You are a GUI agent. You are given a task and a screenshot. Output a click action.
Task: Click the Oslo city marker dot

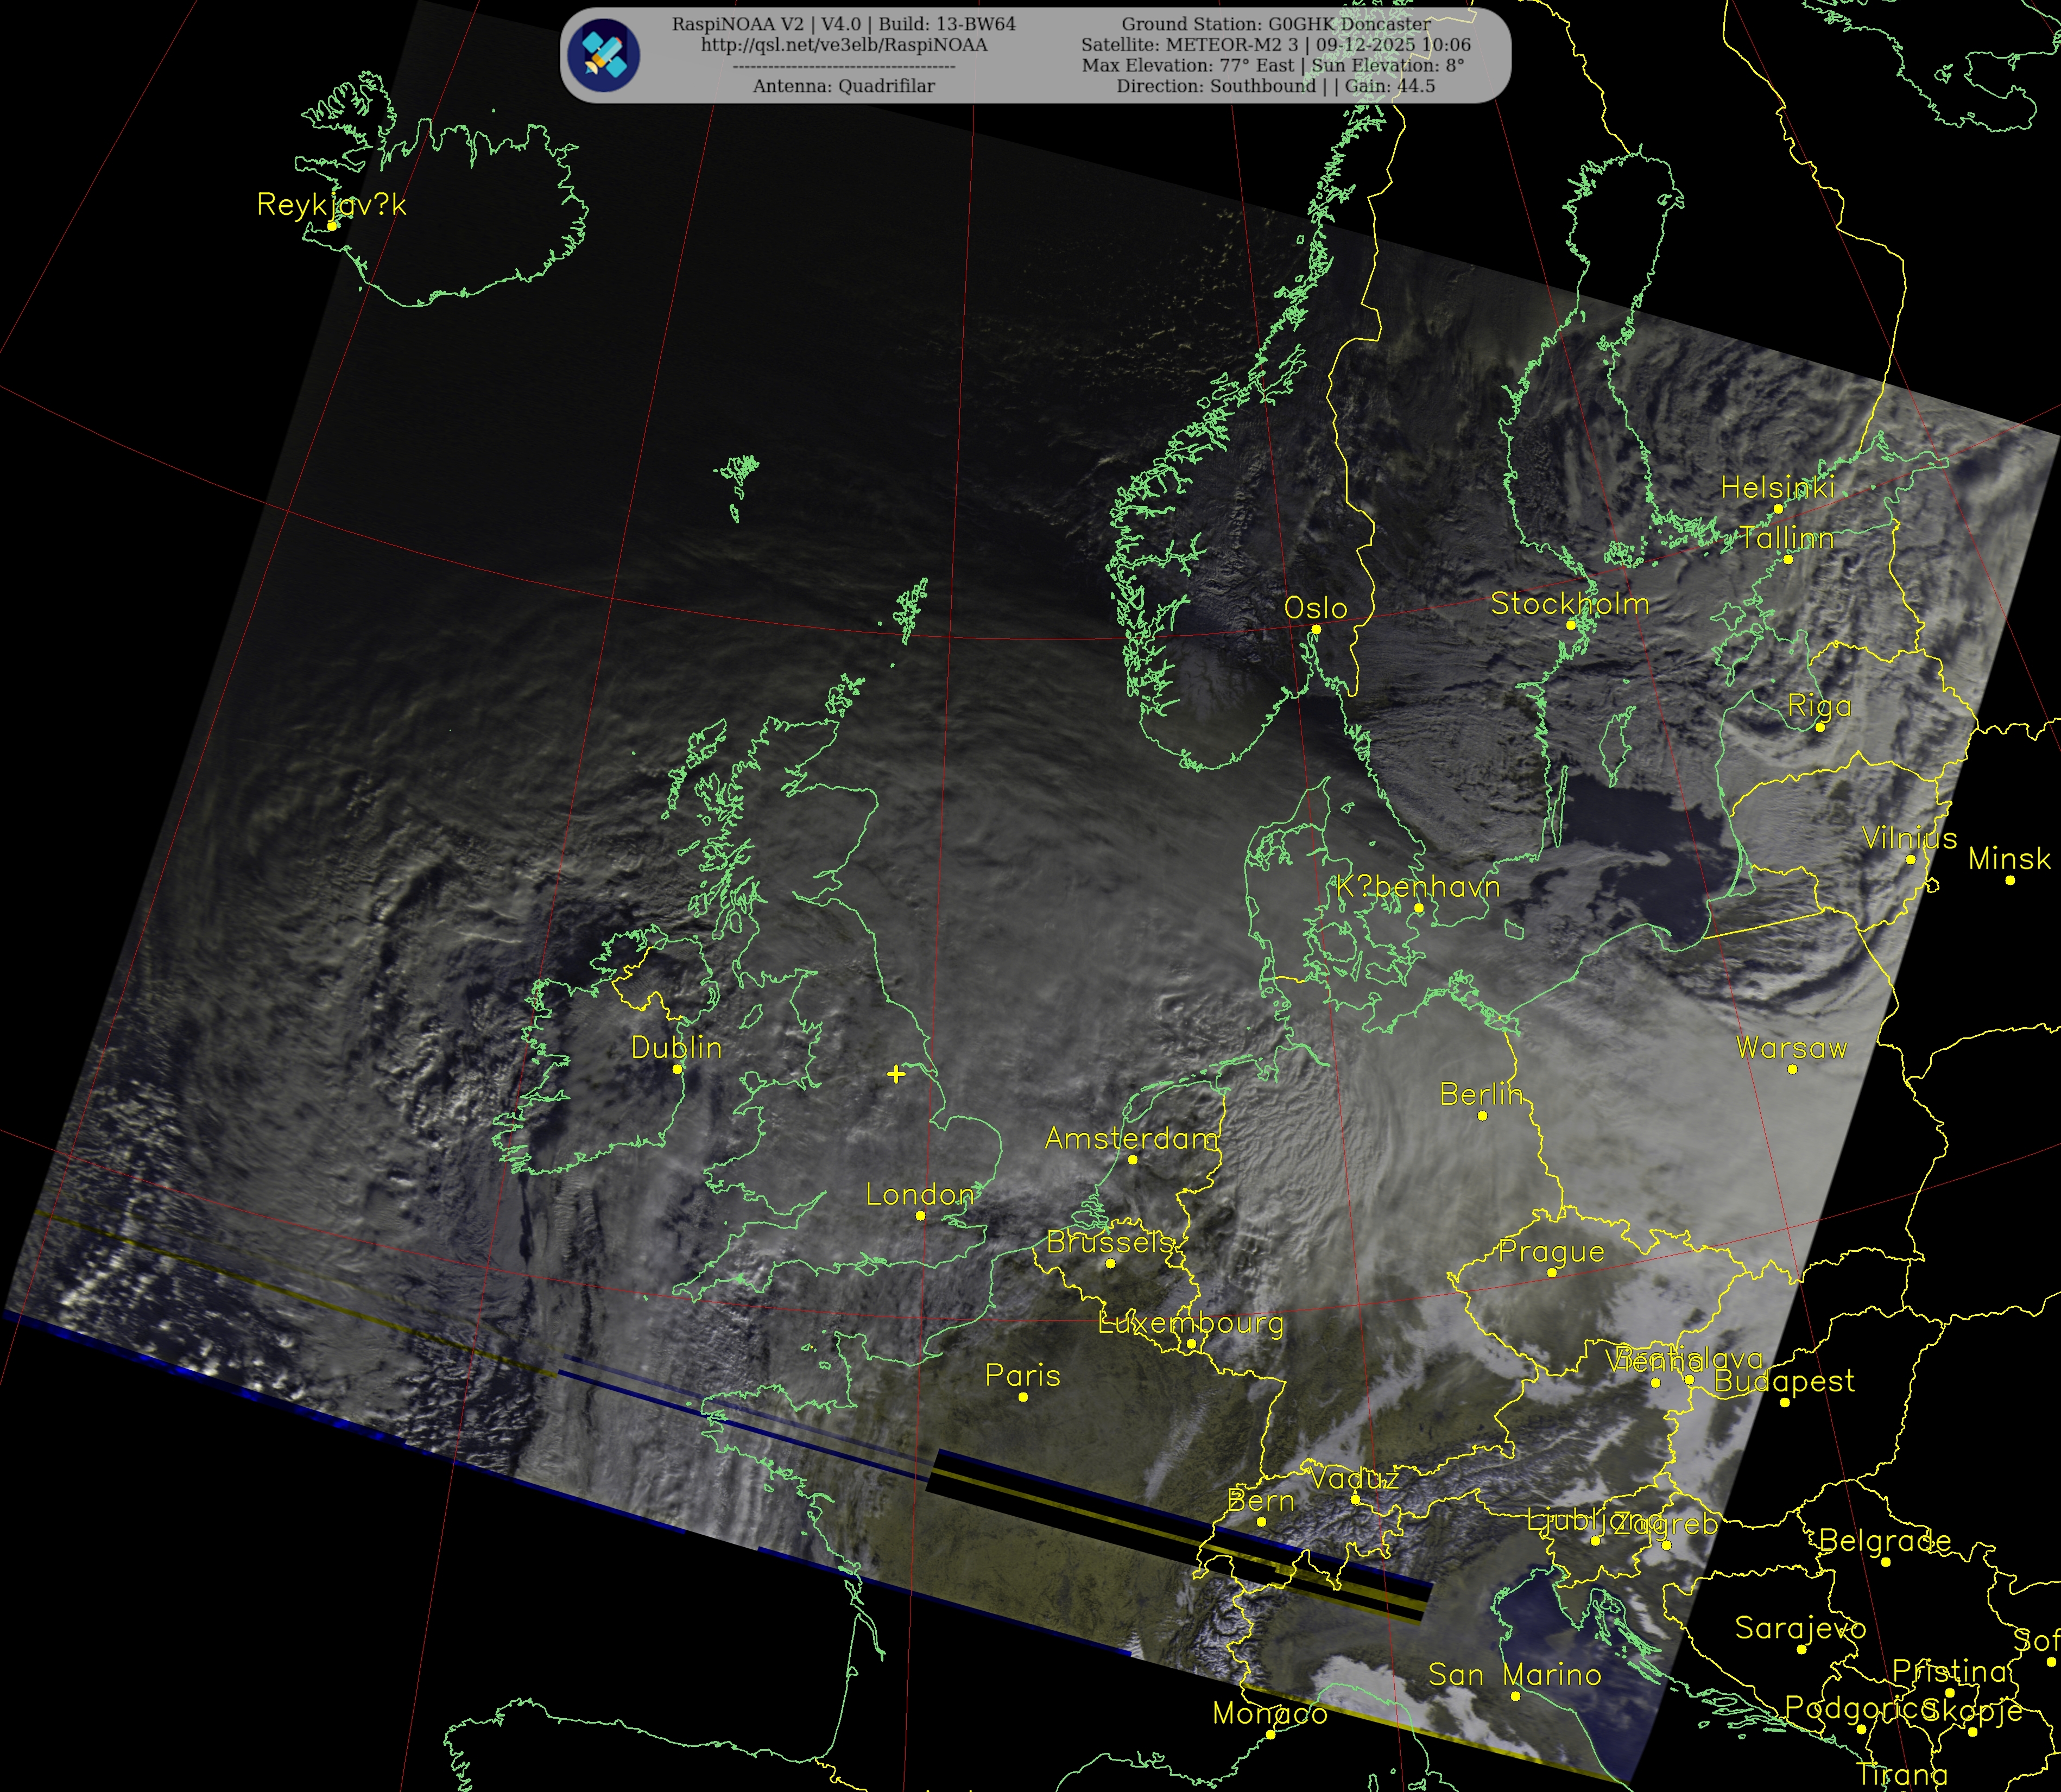click(1316, 629)
